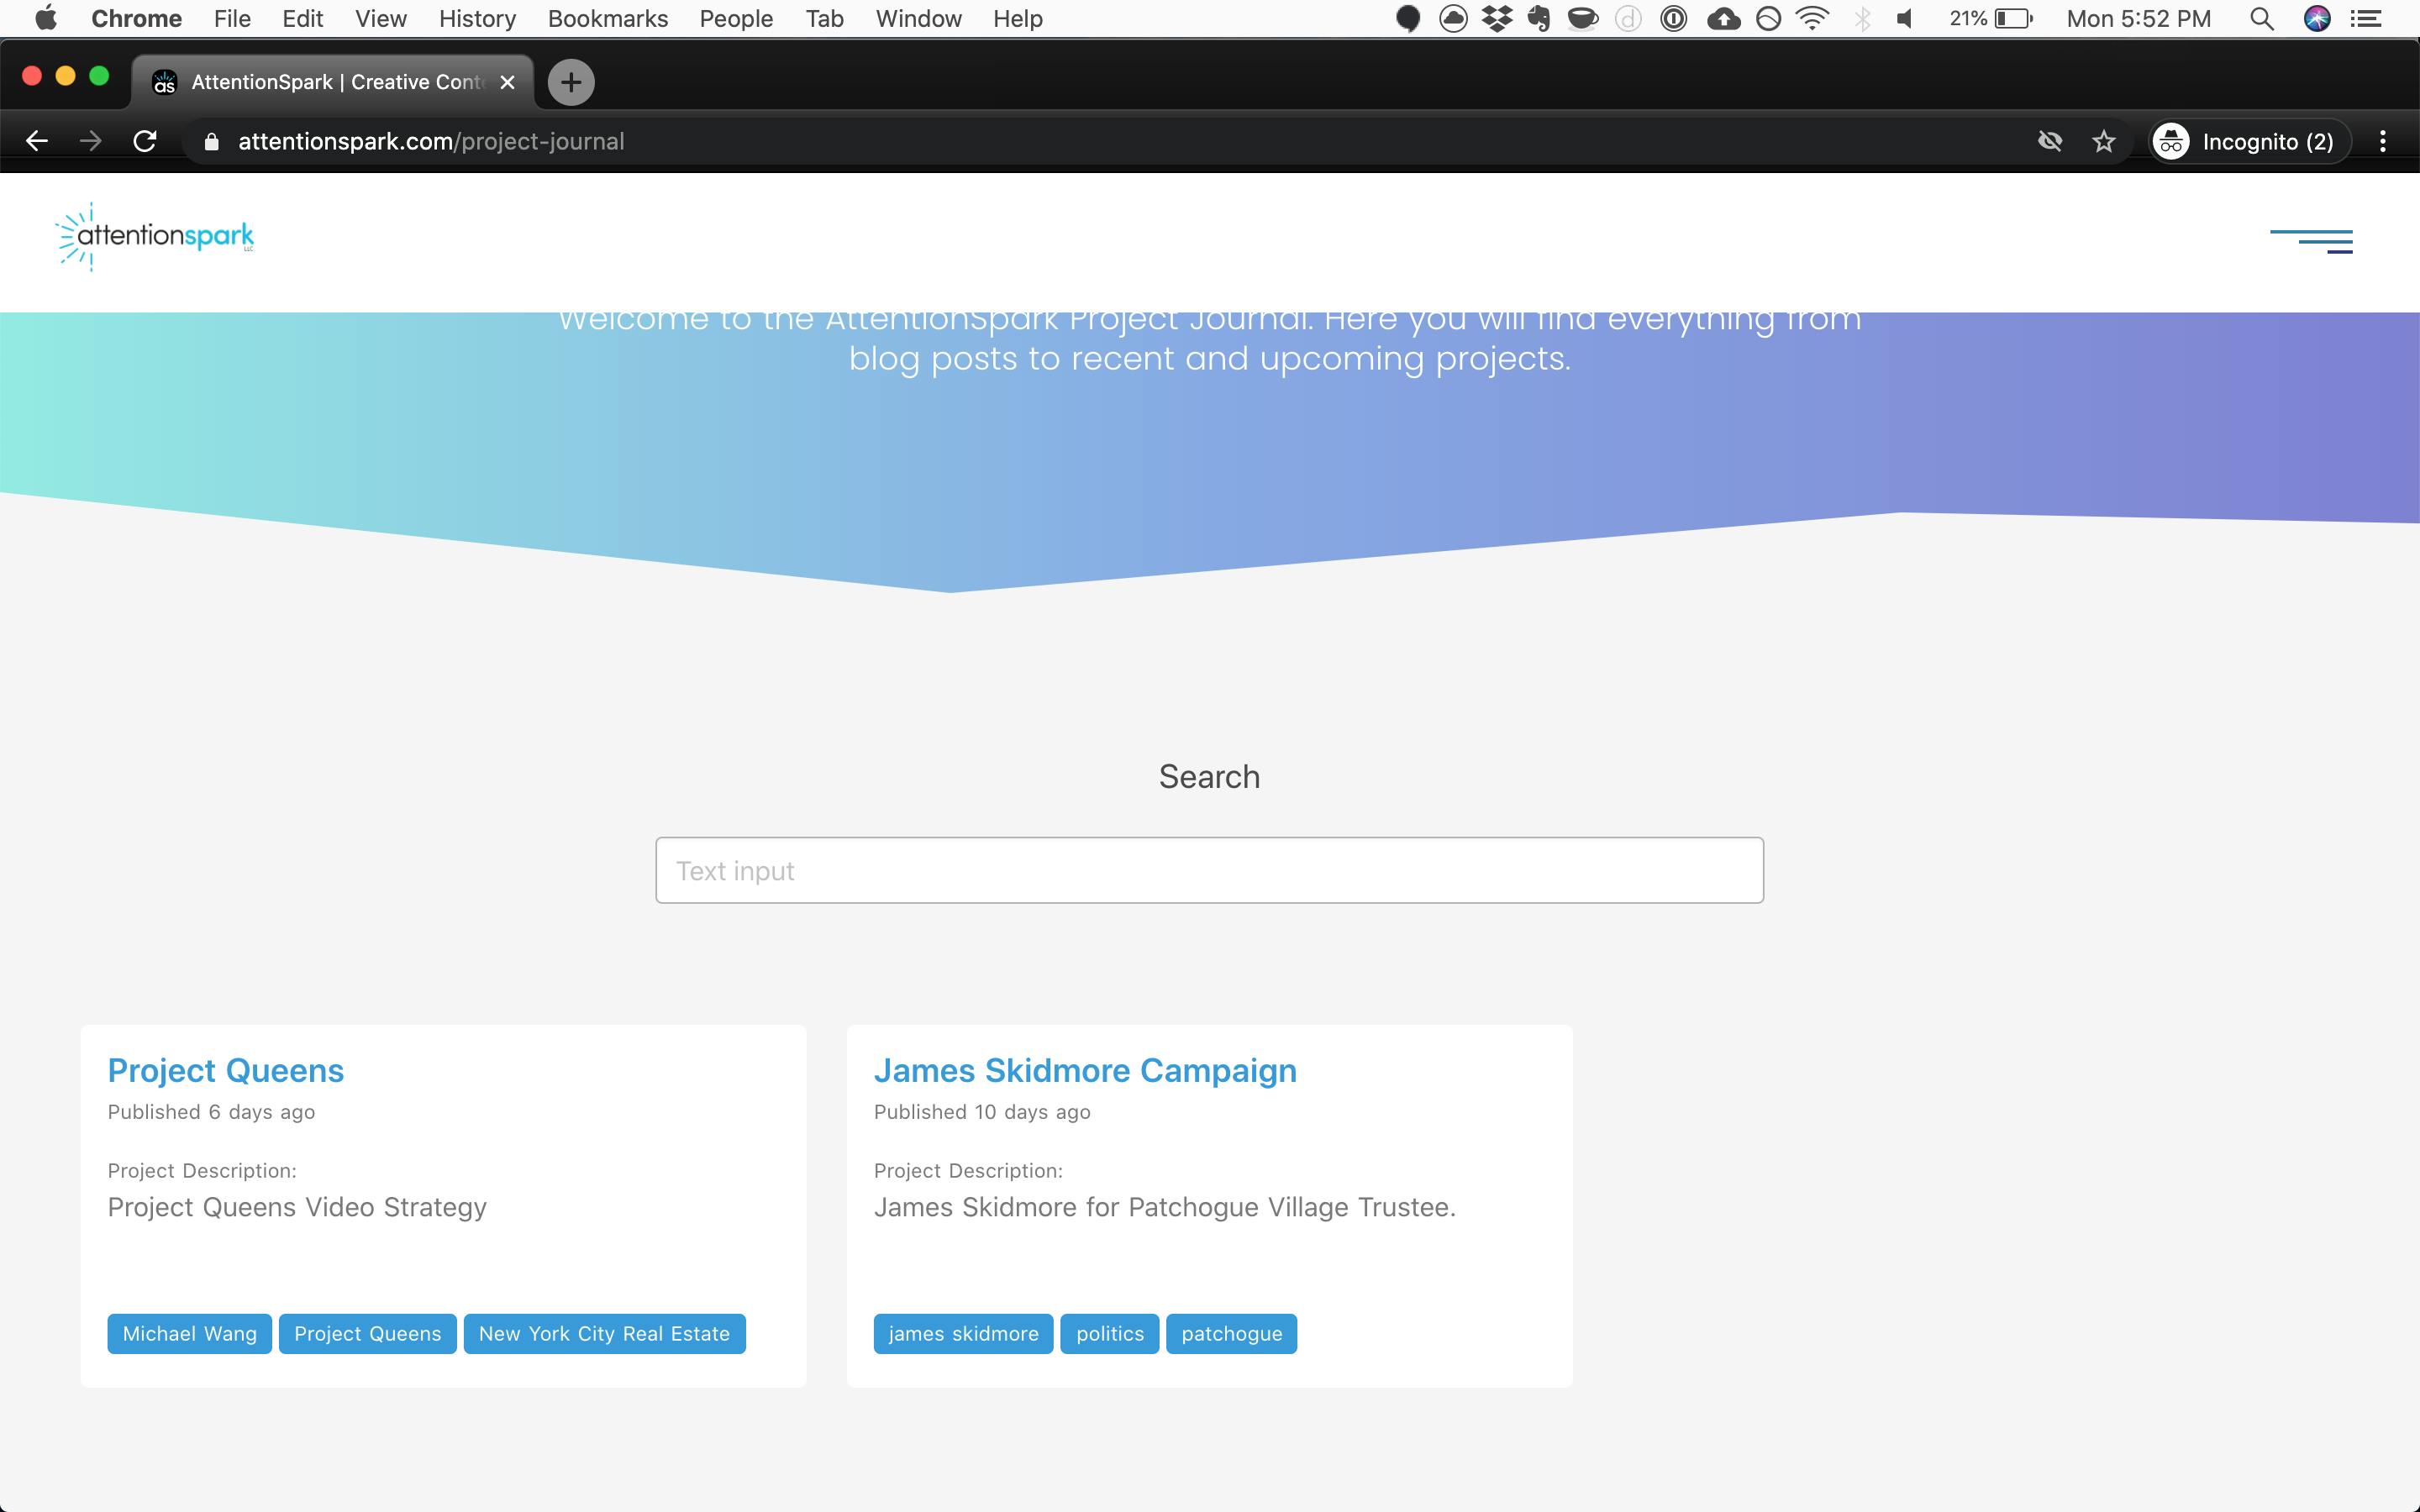Filter by Project Queens tag

tap(367, 1333)
